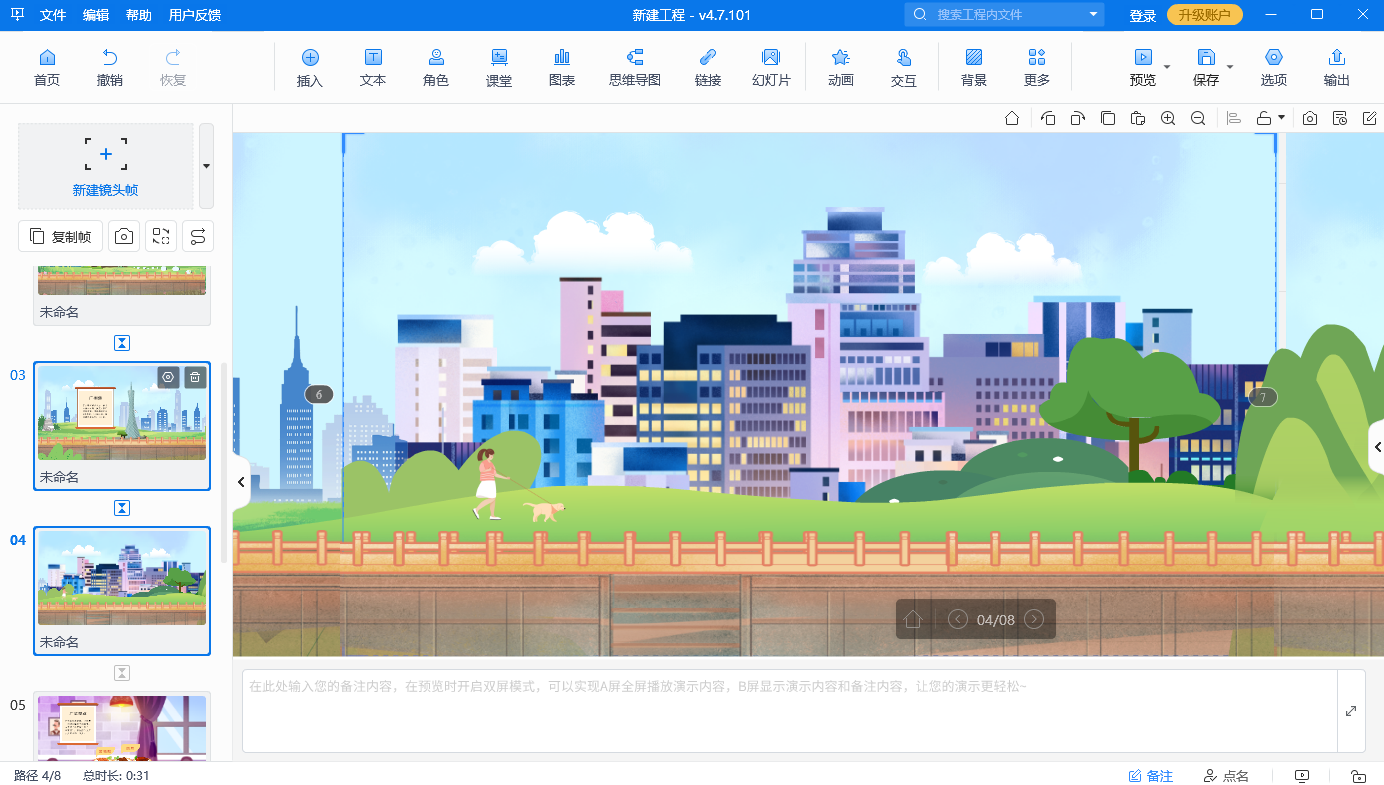Image resolution: width=1384 pixels, height=785 pixels.
Task: Open the 文件 menu
Action: pos(53,15)
